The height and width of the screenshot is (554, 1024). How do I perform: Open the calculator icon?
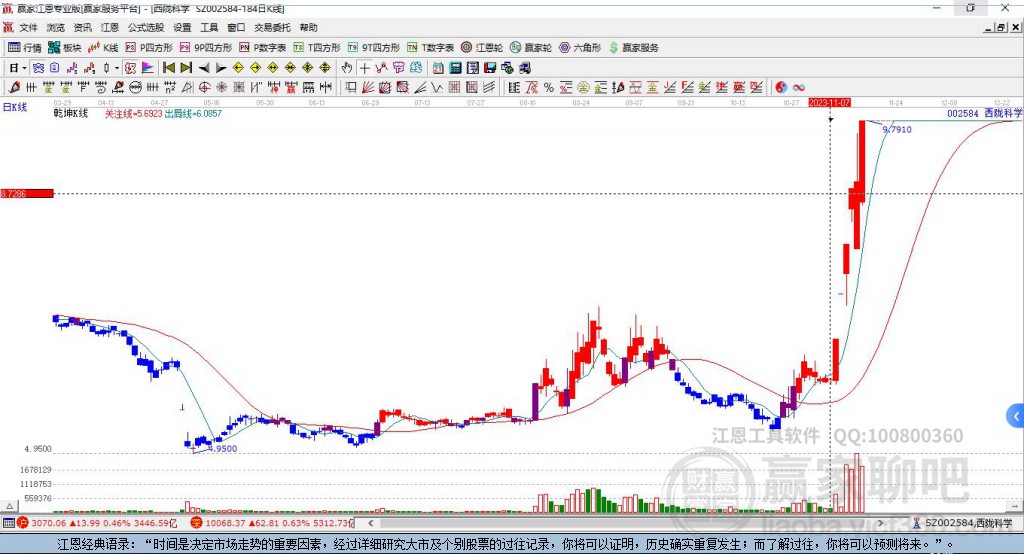[455, 68]
